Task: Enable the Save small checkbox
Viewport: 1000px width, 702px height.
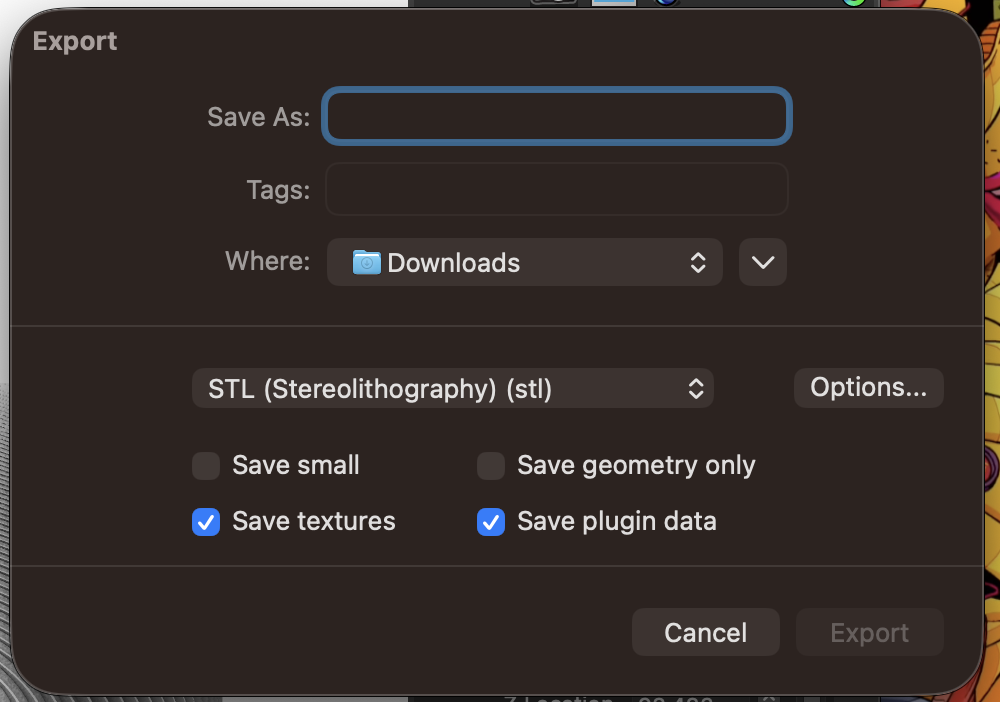Action: [x=206, y=466]
